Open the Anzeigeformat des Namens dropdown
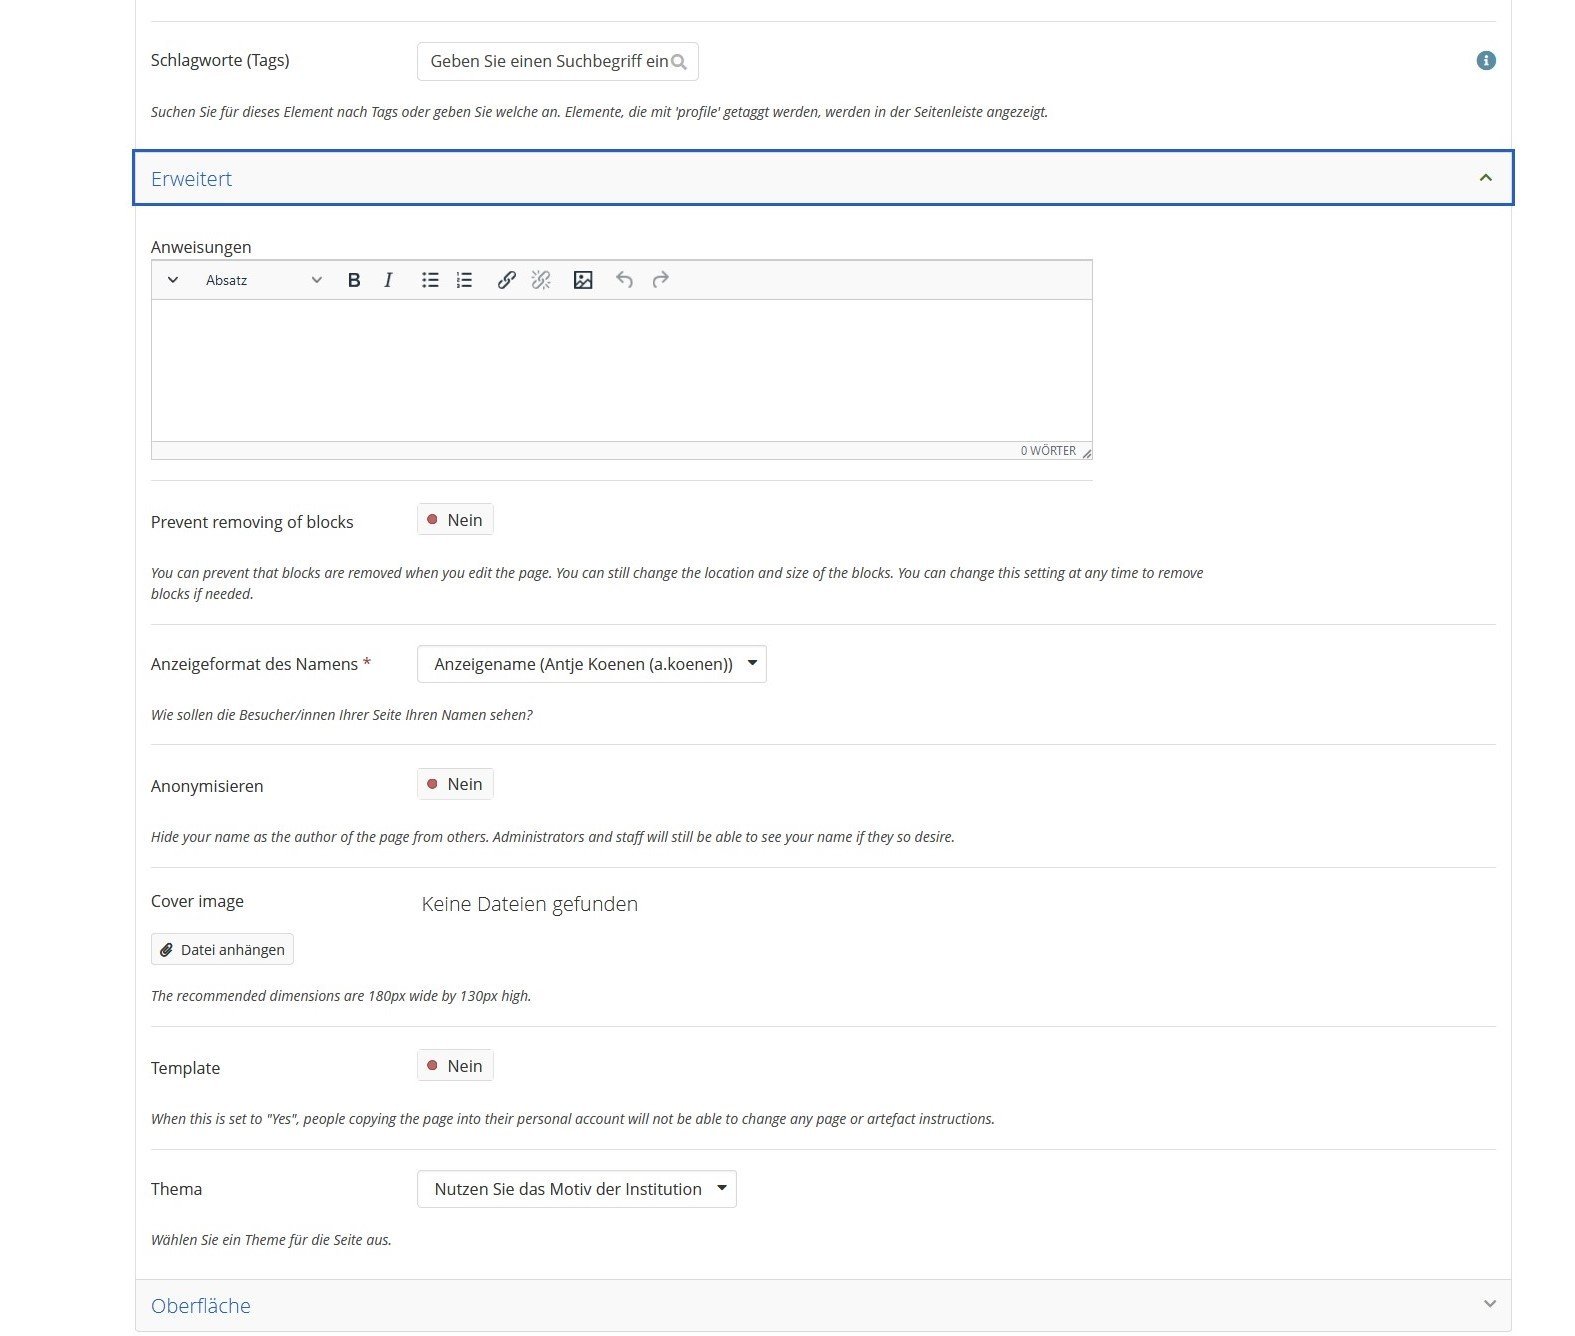1575x1336 pixels. click(x=592, y=664)
